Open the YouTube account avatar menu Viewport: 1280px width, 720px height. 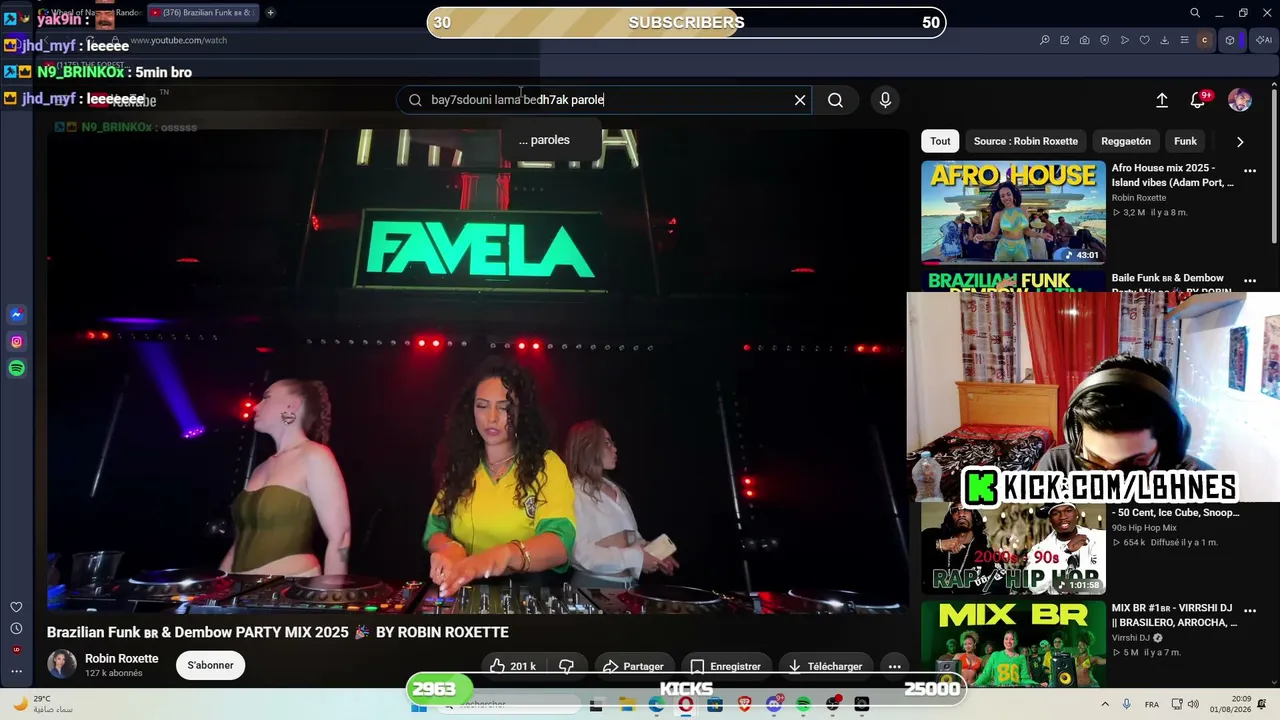click(x=1240, y=100)
